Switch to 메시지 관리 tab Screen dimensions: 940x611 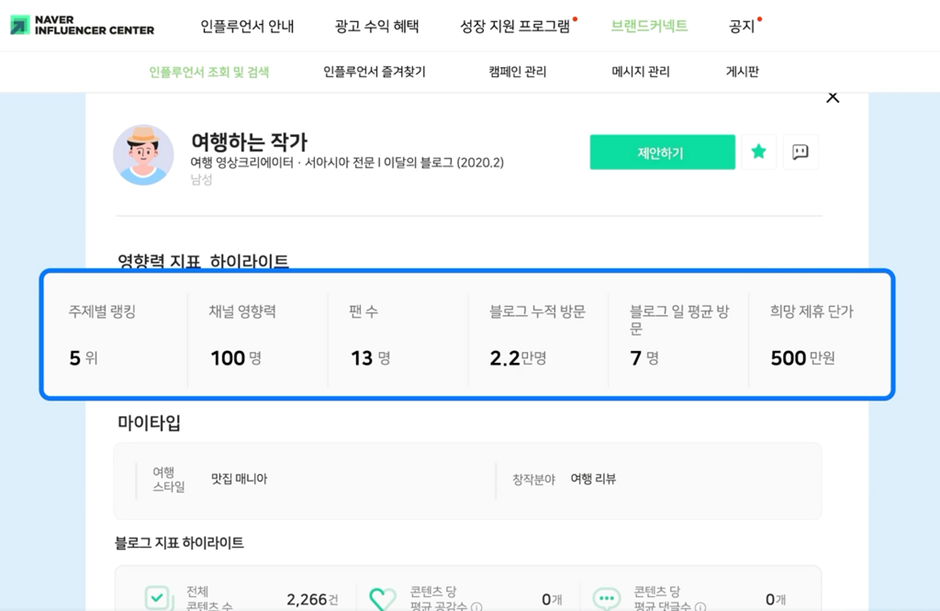coord(640,72)
